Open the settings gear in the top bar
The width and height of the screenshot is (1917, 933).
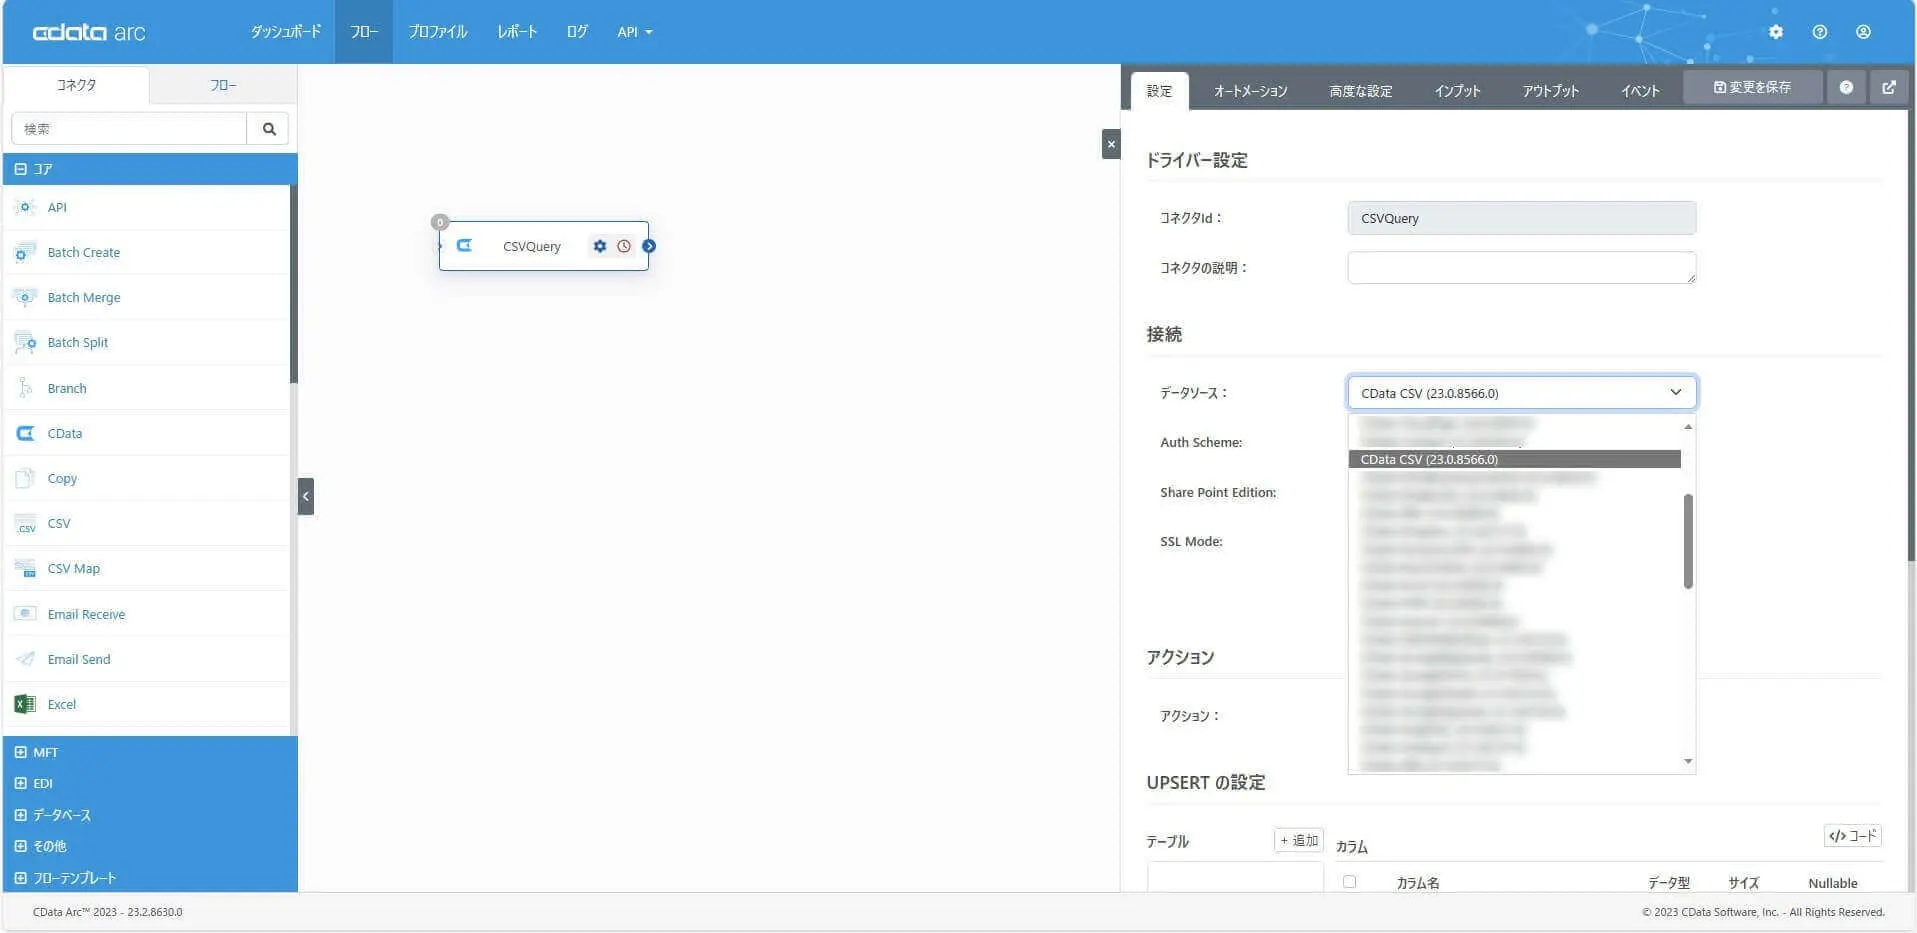point(1775,32)
